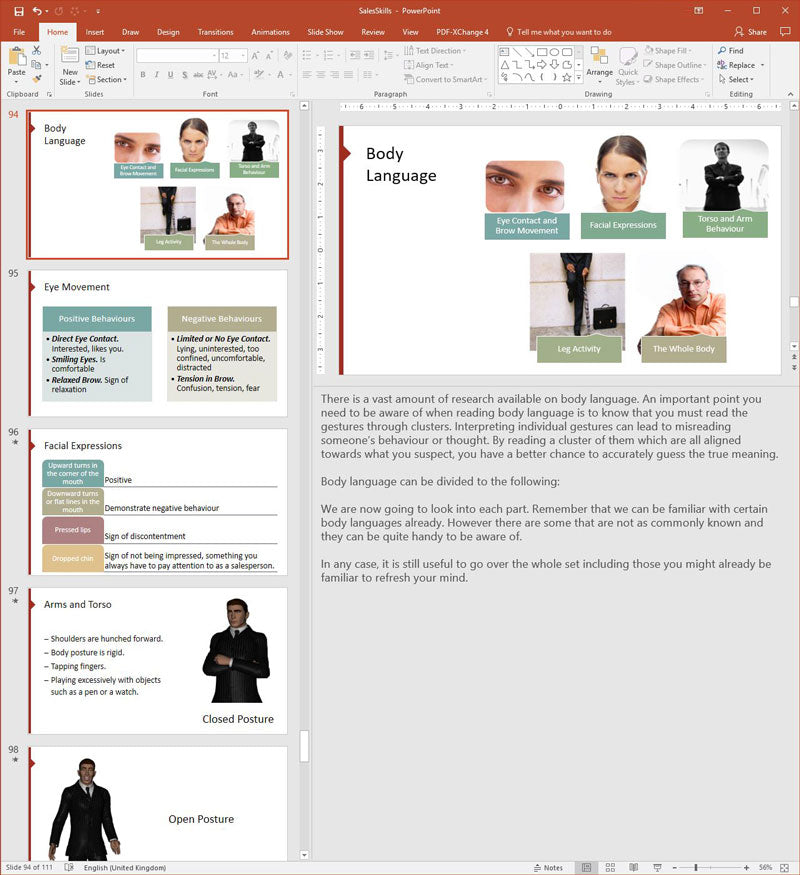Clear all text formatting

288,55
